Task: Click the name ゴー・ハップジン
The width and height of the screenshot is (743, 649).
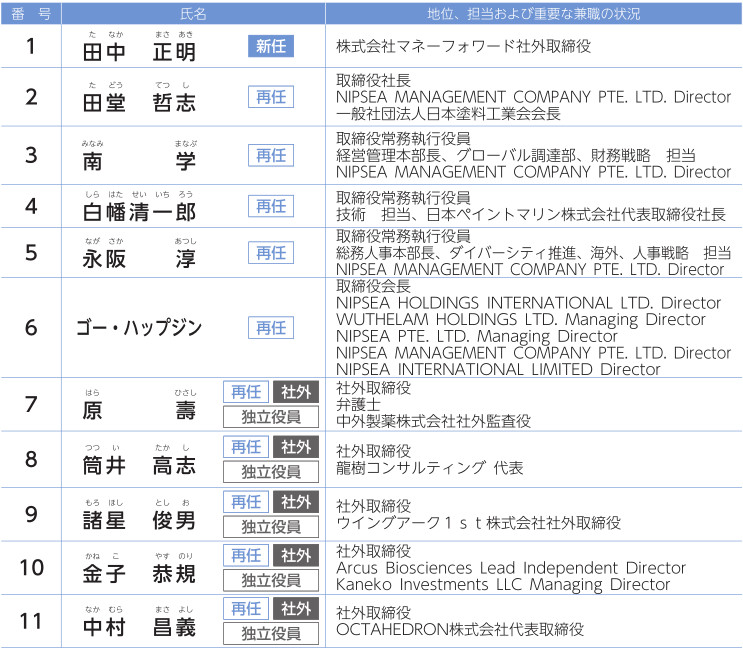Action: click(139, 328)
